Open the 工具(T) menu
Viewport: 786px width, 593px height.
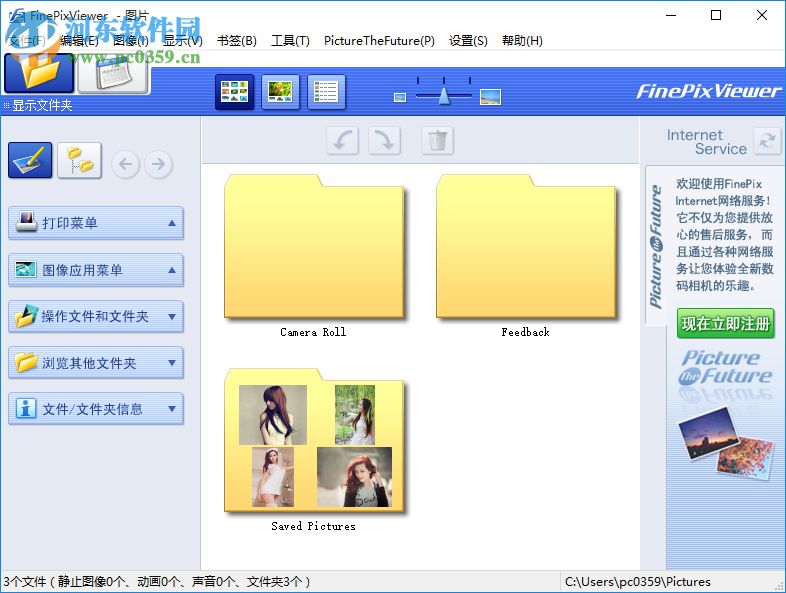coord(290,41)
